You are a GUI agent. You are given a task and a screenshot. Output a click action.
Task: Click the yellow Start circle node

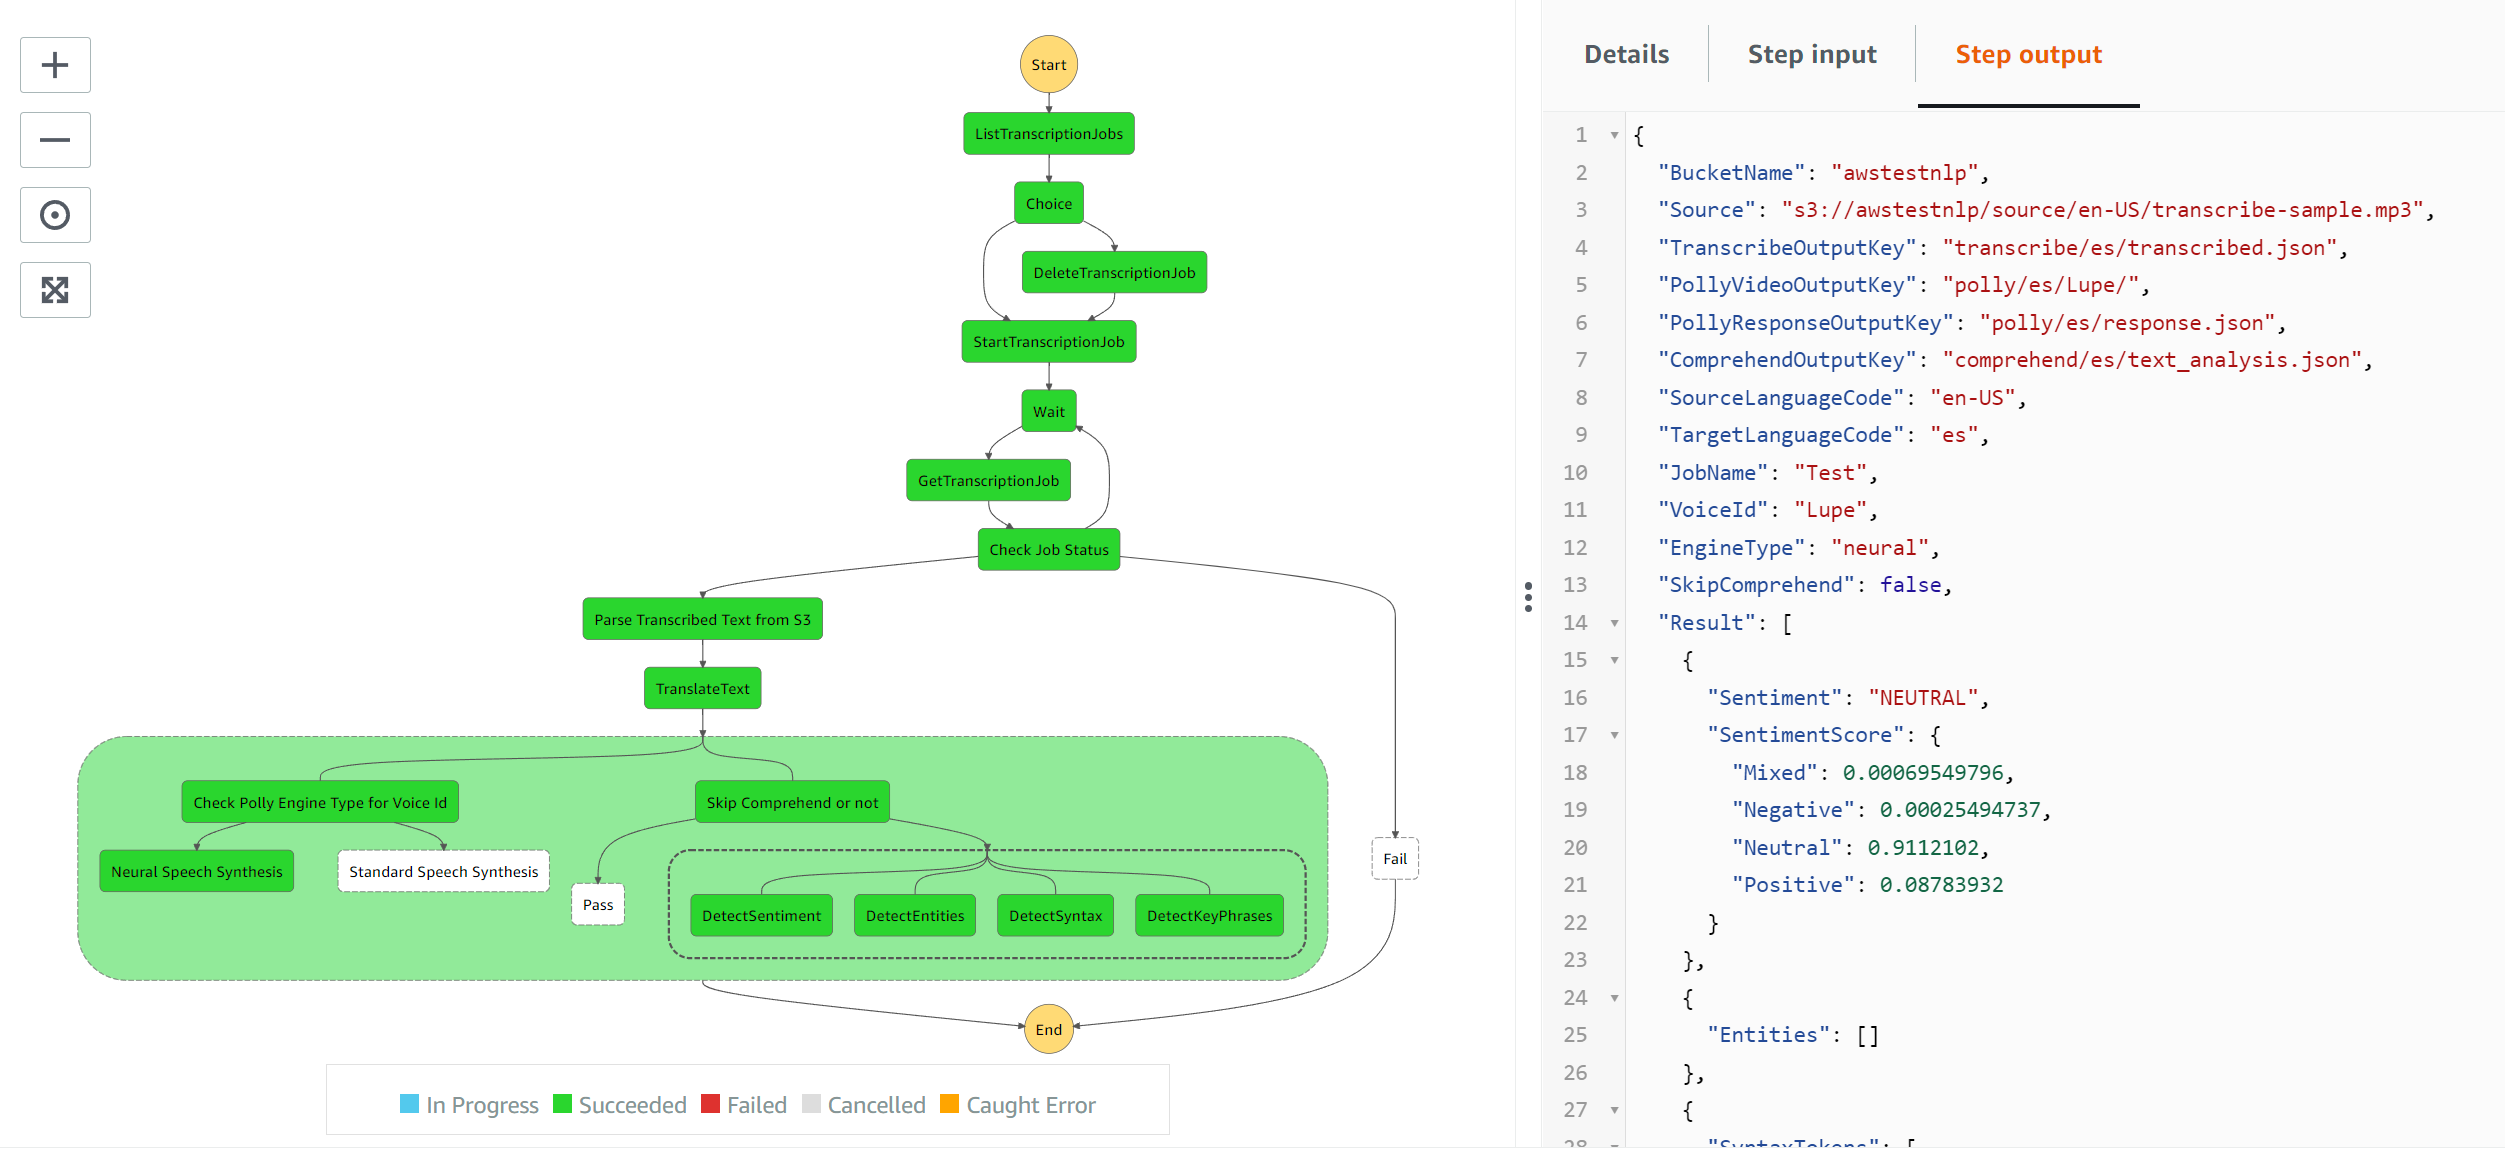point(1048,65)
